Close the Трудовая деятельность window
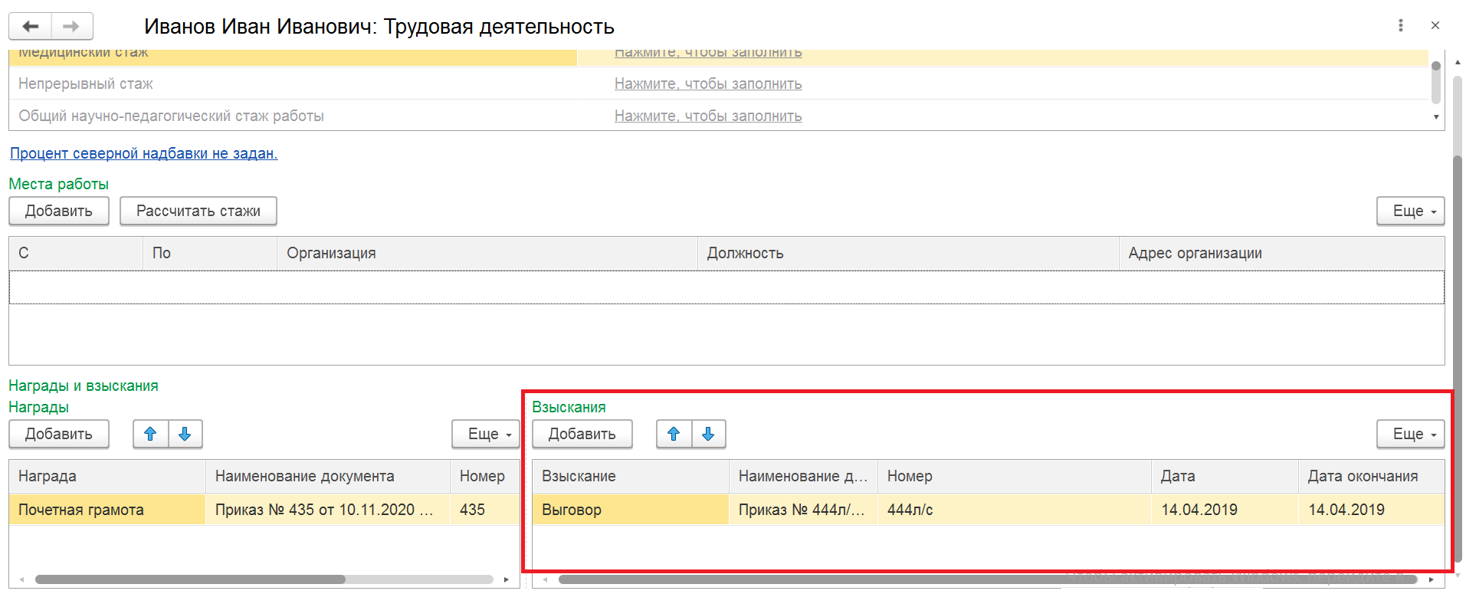Viewport: 1471px width, 597px height. click(x=1436, y=26)
